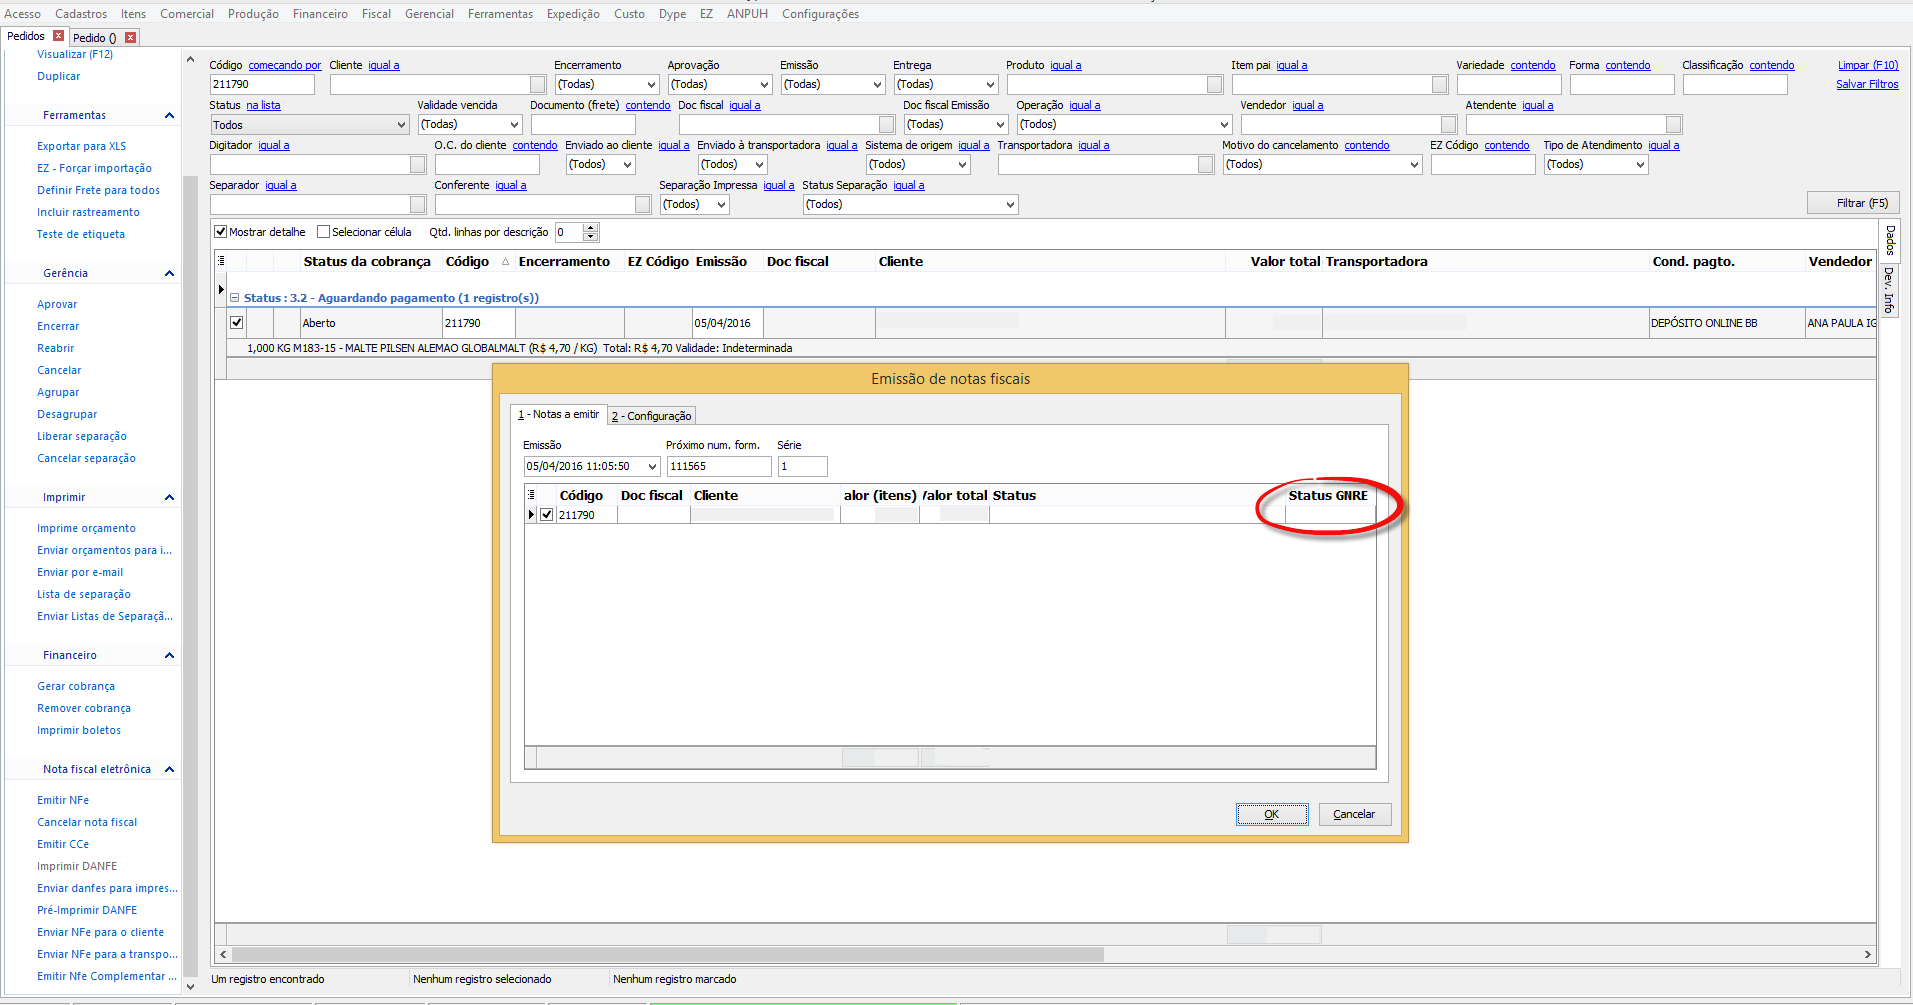Uncheck order 211790 in the dialog
1913x1005 pixels.
click(547, 515)
